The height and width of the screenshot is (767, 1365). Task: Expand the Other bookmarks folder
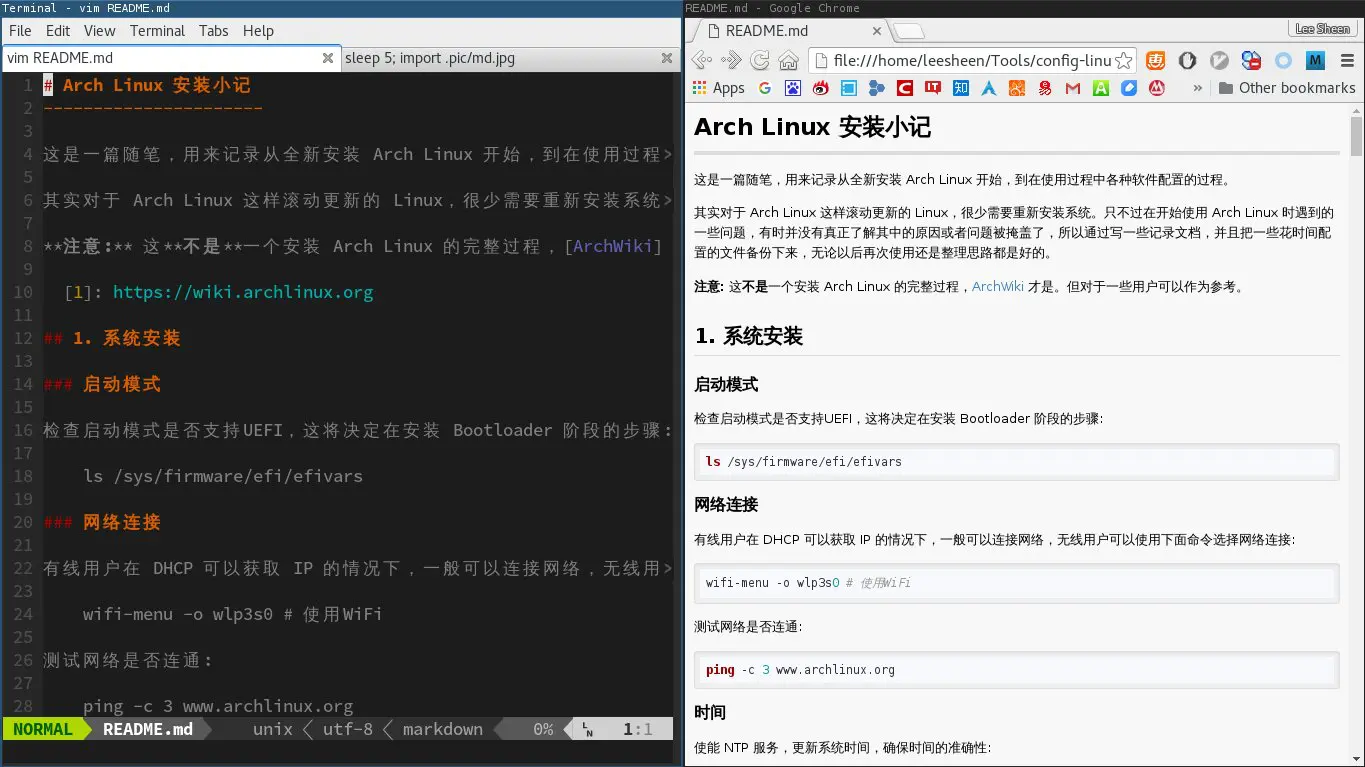pyautogui.click(x=1287, y=88)
